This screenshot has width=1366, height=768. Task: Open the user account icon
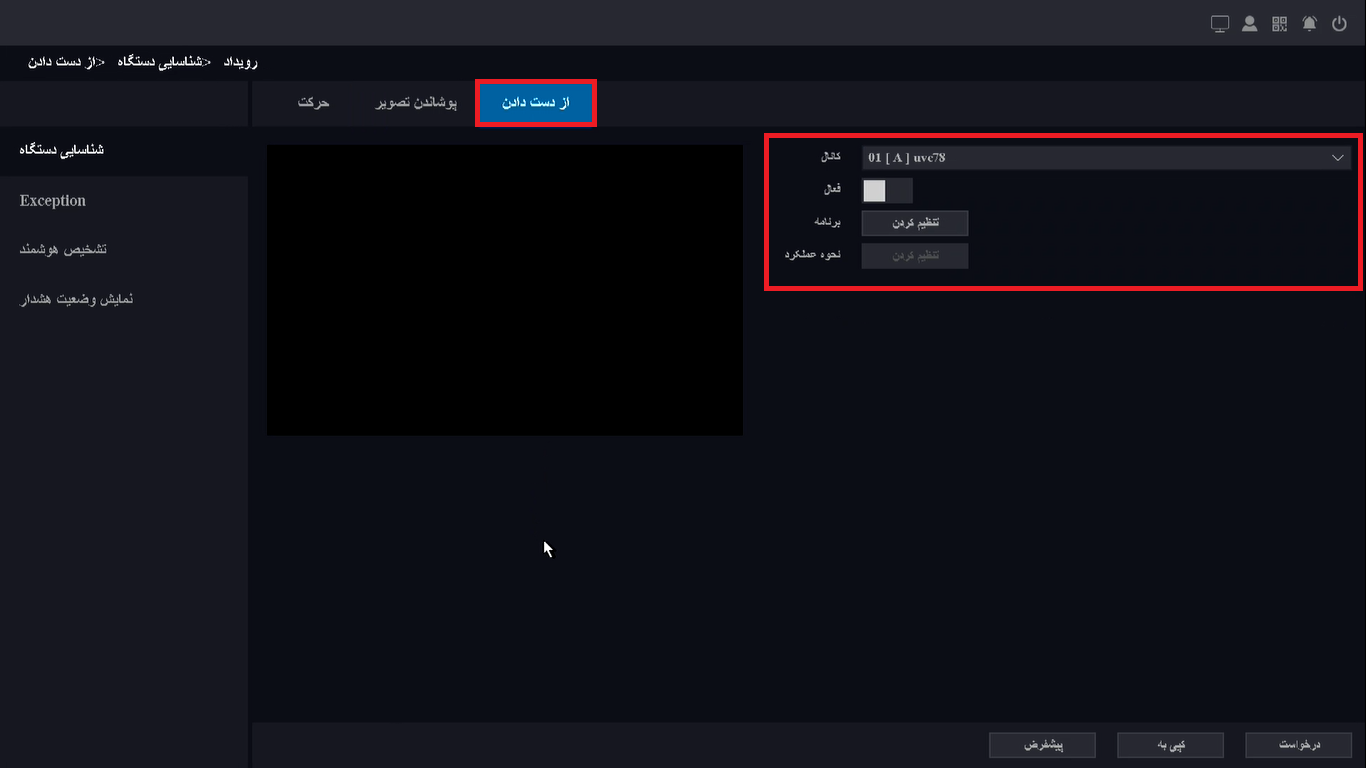(1250, 24)
